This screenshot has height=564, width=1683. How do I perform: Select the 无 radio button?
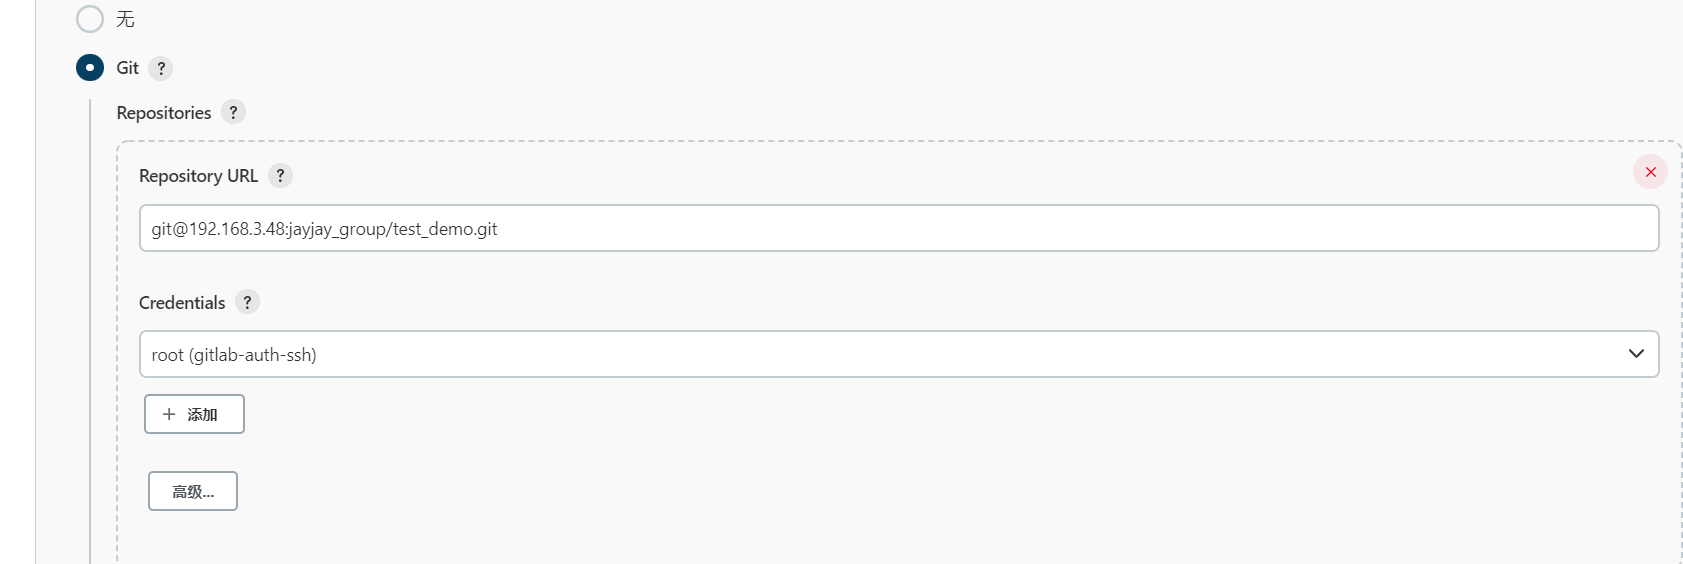[90, 19]
